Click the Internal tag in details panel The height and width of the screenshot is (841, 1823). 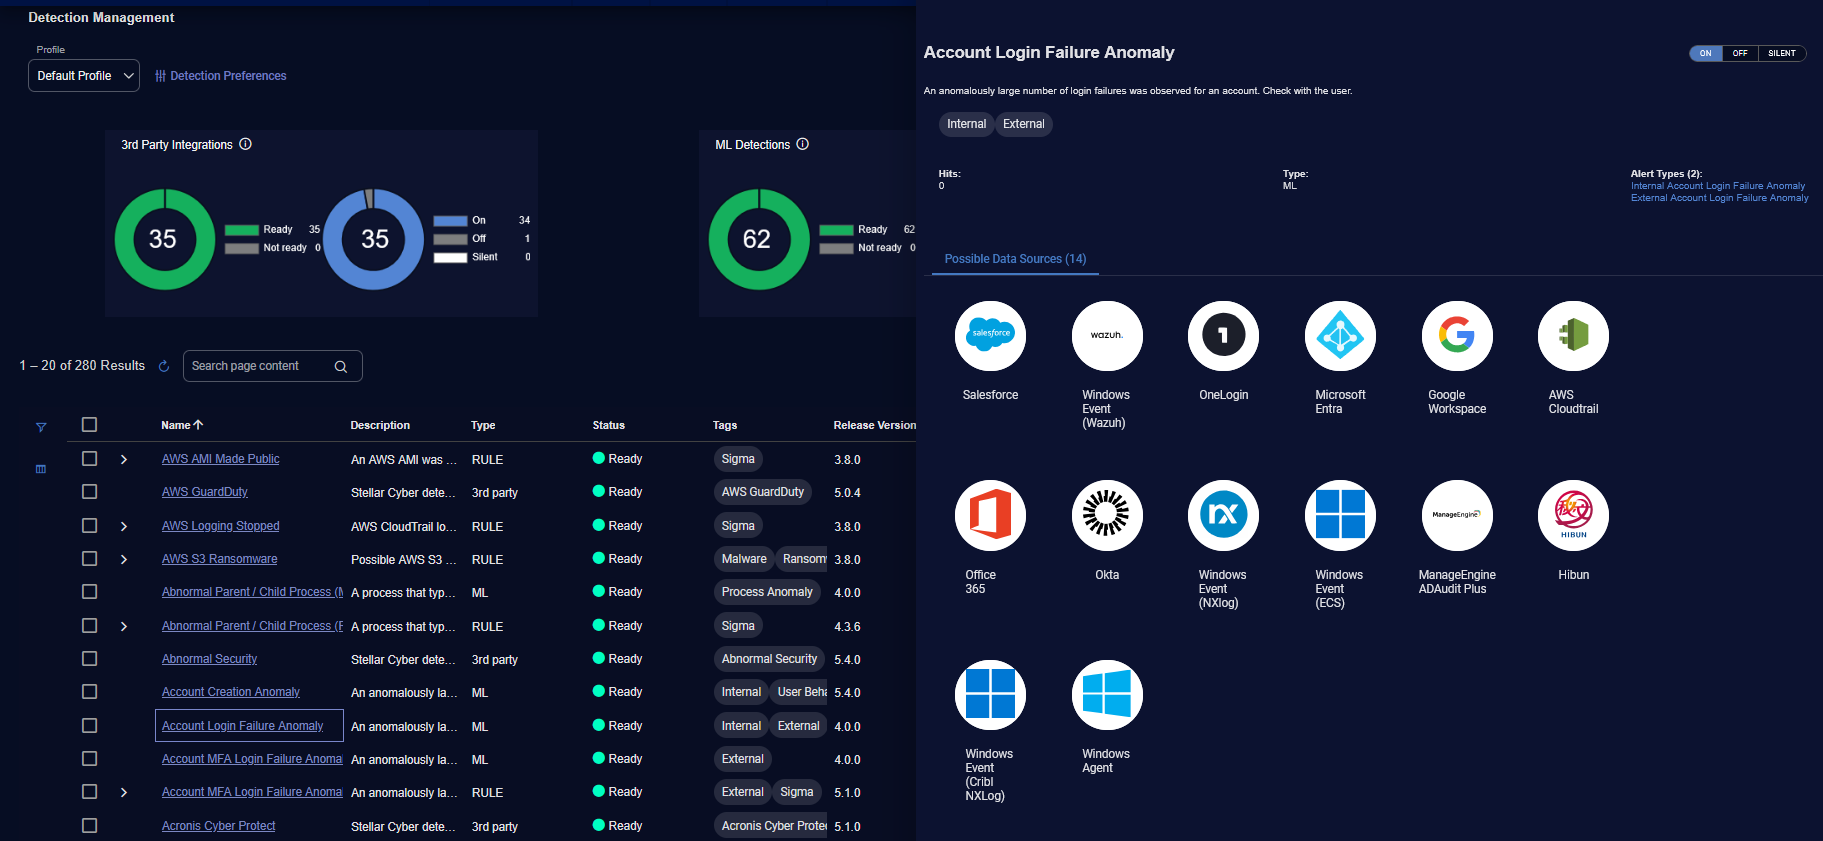click(966, 124)
